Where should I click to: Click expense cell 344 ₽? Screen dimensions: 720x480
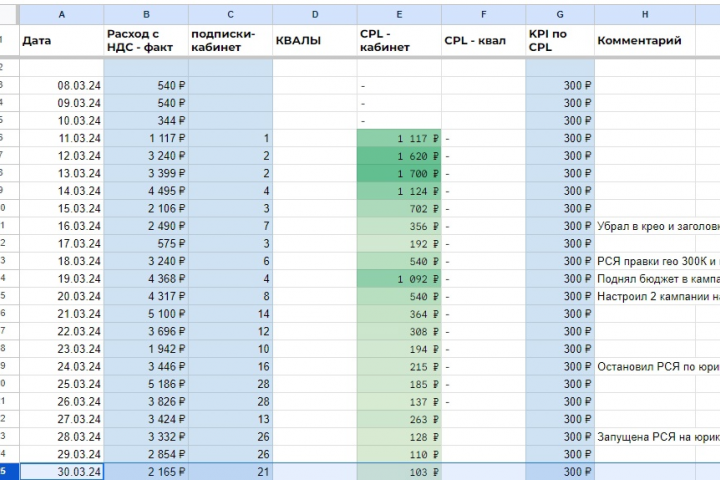(146, 120)
